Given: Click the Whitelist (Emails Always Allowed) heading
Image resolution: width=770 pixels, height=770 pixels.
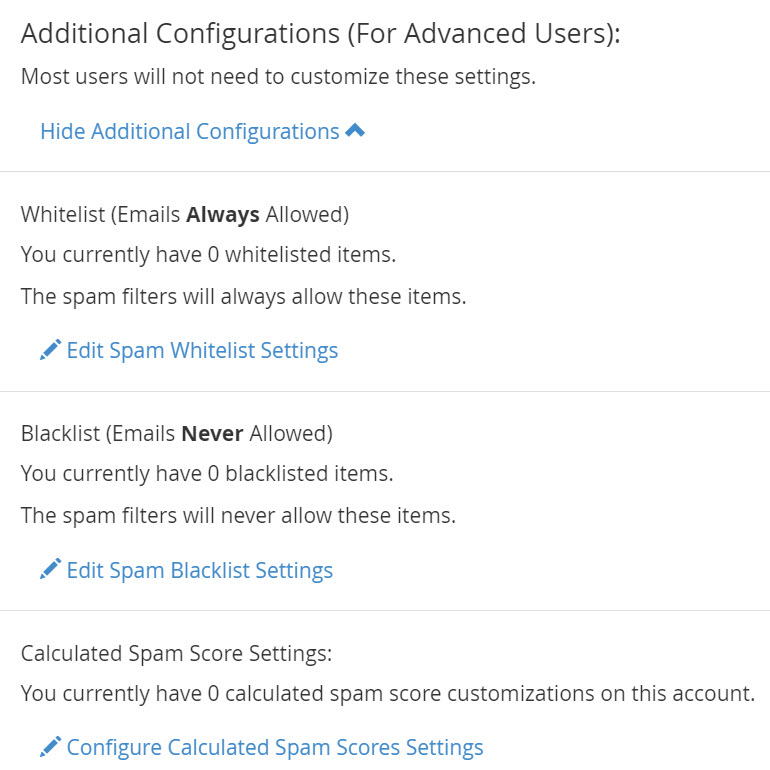Looking at the screenshot, I should 185,214.
